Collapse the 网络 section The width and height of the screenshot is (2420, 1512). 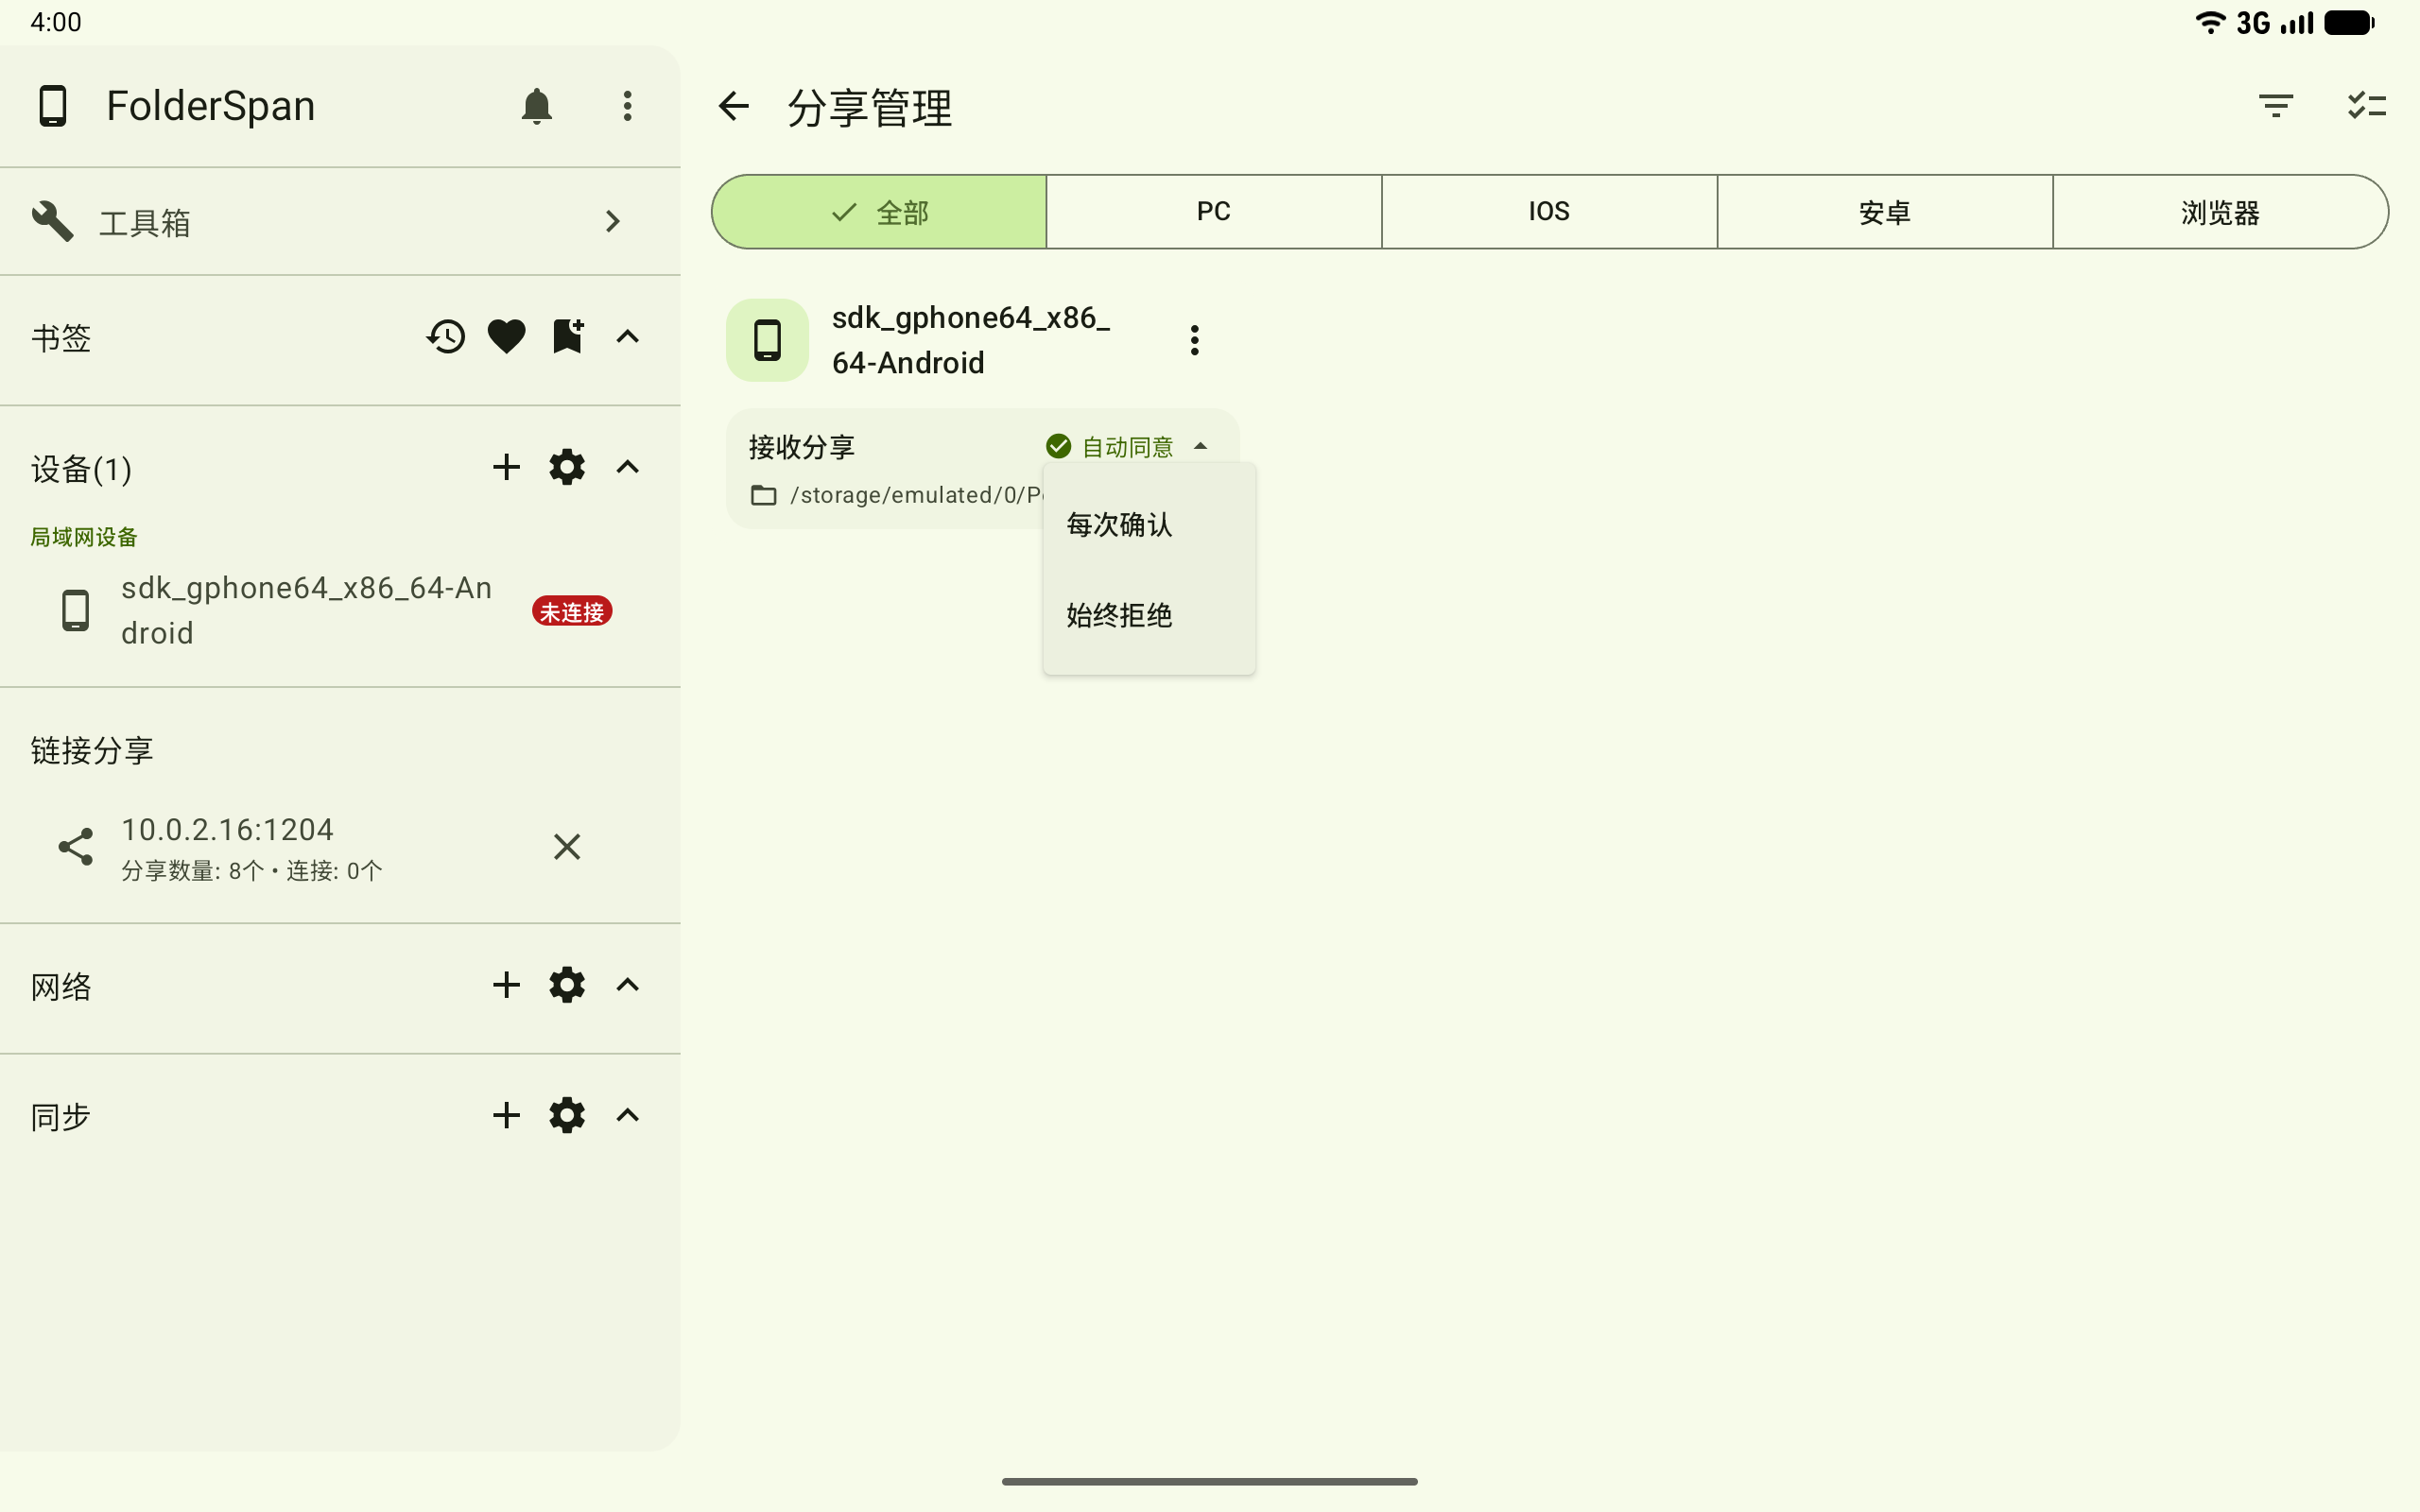627,985
